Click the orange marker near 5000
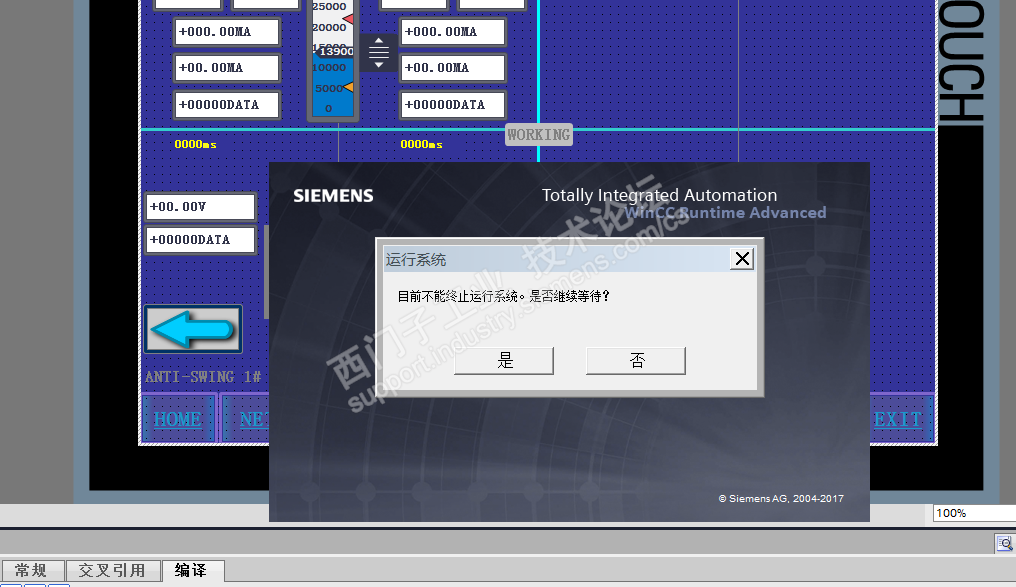Screen dimensions: 1016x587 (x=348, y=87)
